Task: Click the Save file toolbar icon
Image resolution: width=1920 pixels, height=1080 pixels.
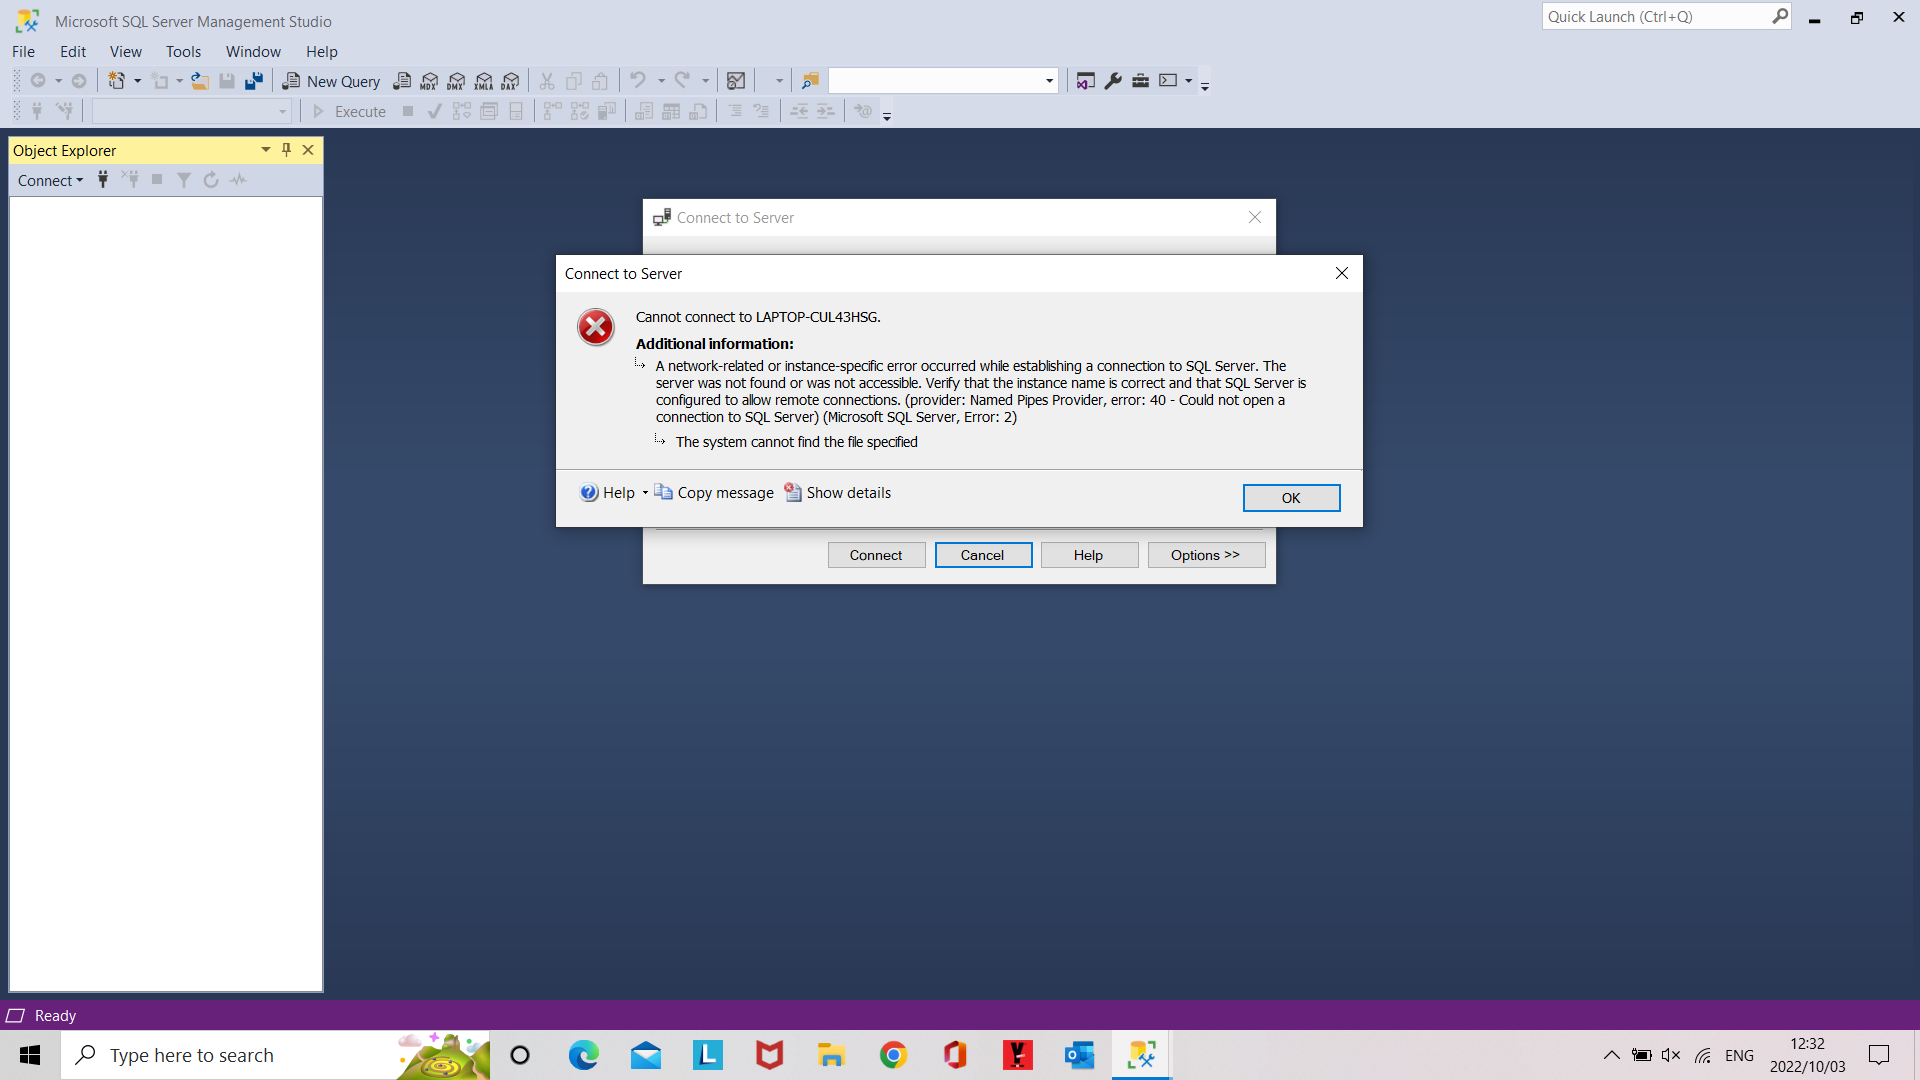Action: point(227,82)
